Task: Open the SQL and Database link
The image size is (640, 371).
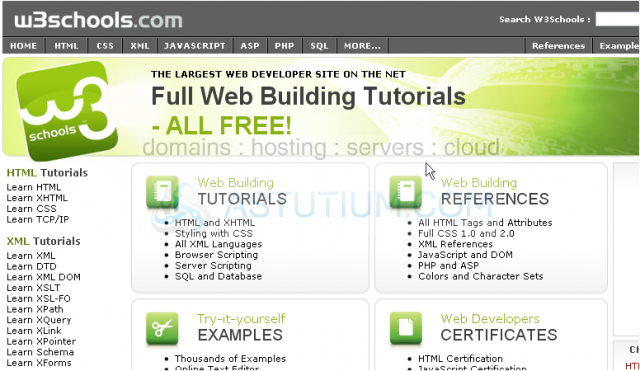Action: [x=218, y=276]
